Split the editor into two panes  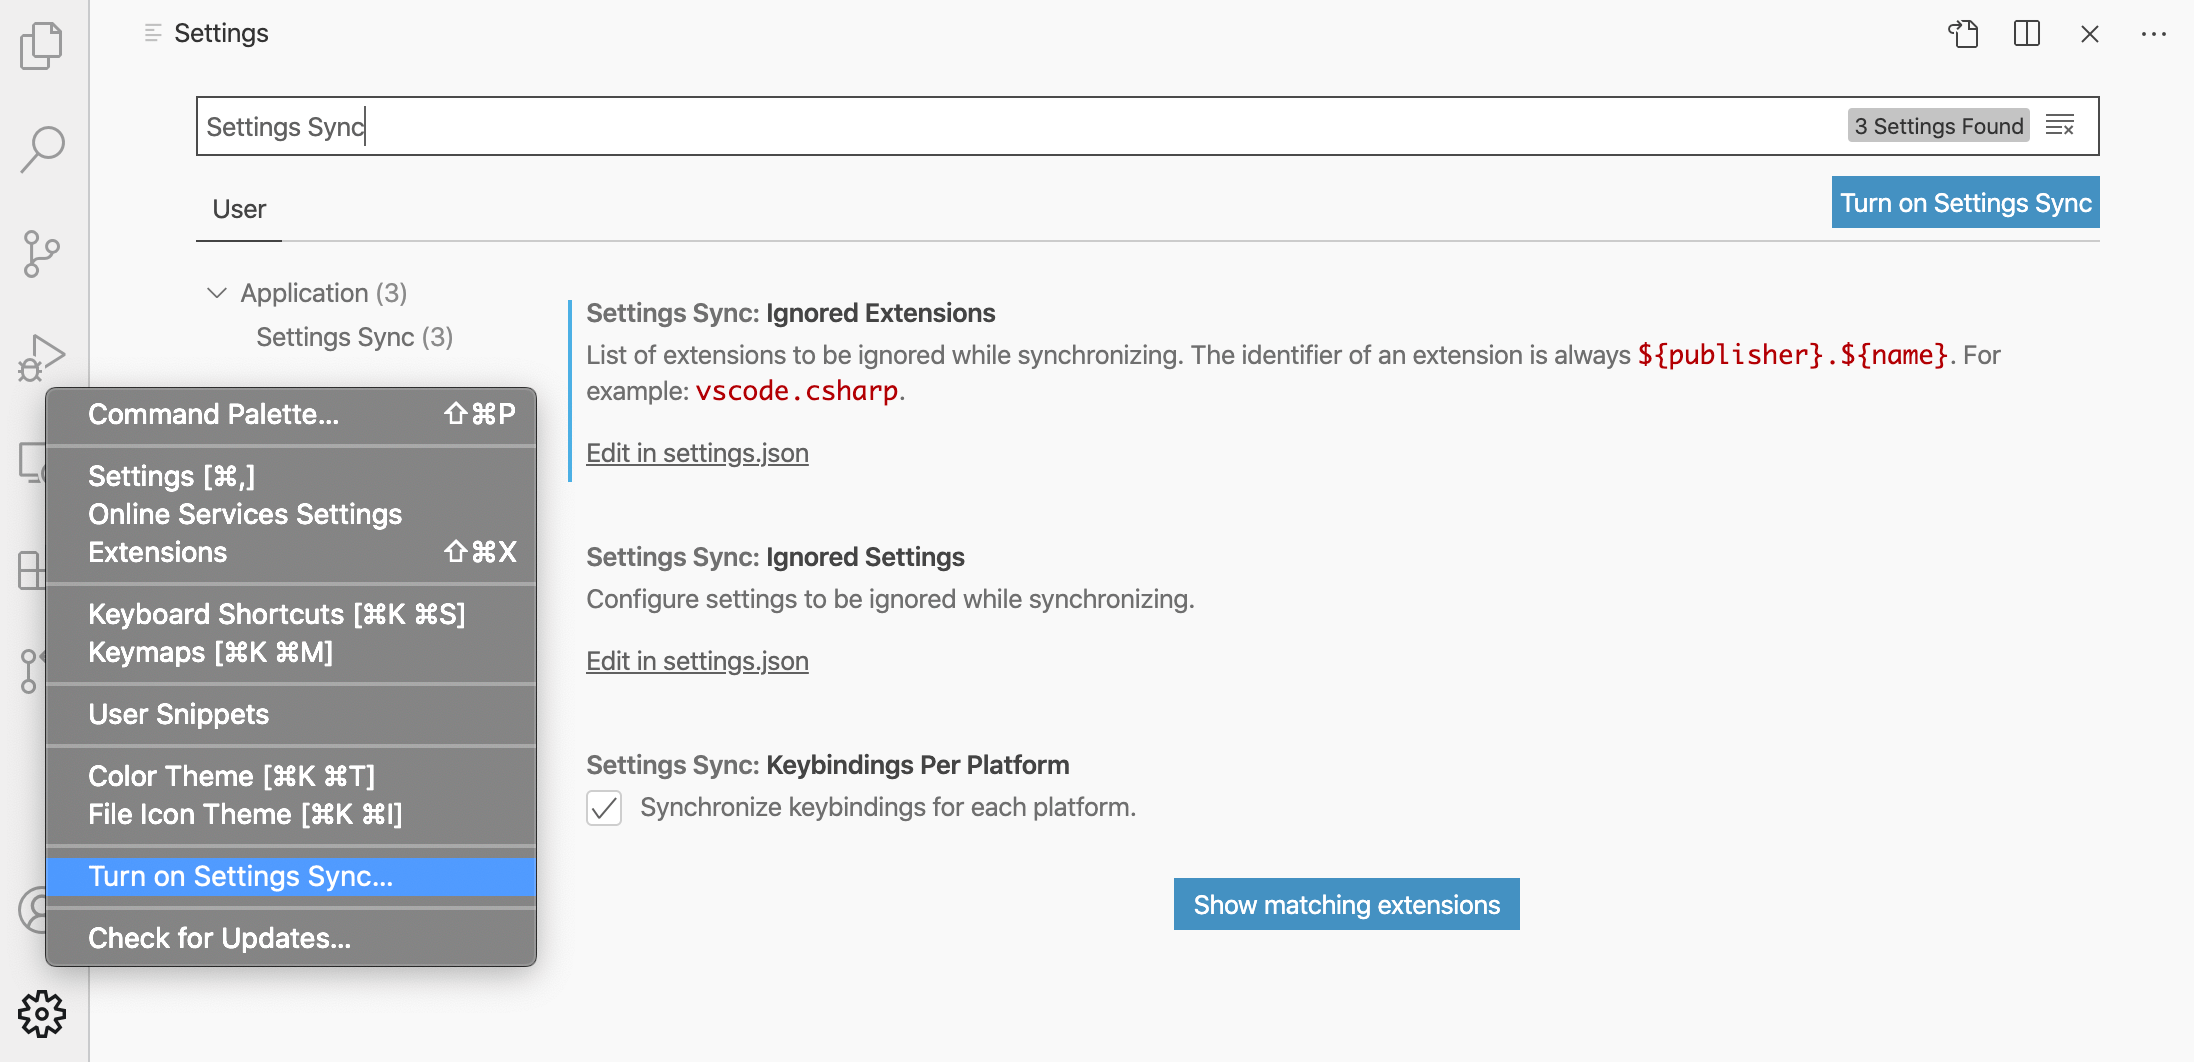pyautogui.click(x=2025, y=33)
